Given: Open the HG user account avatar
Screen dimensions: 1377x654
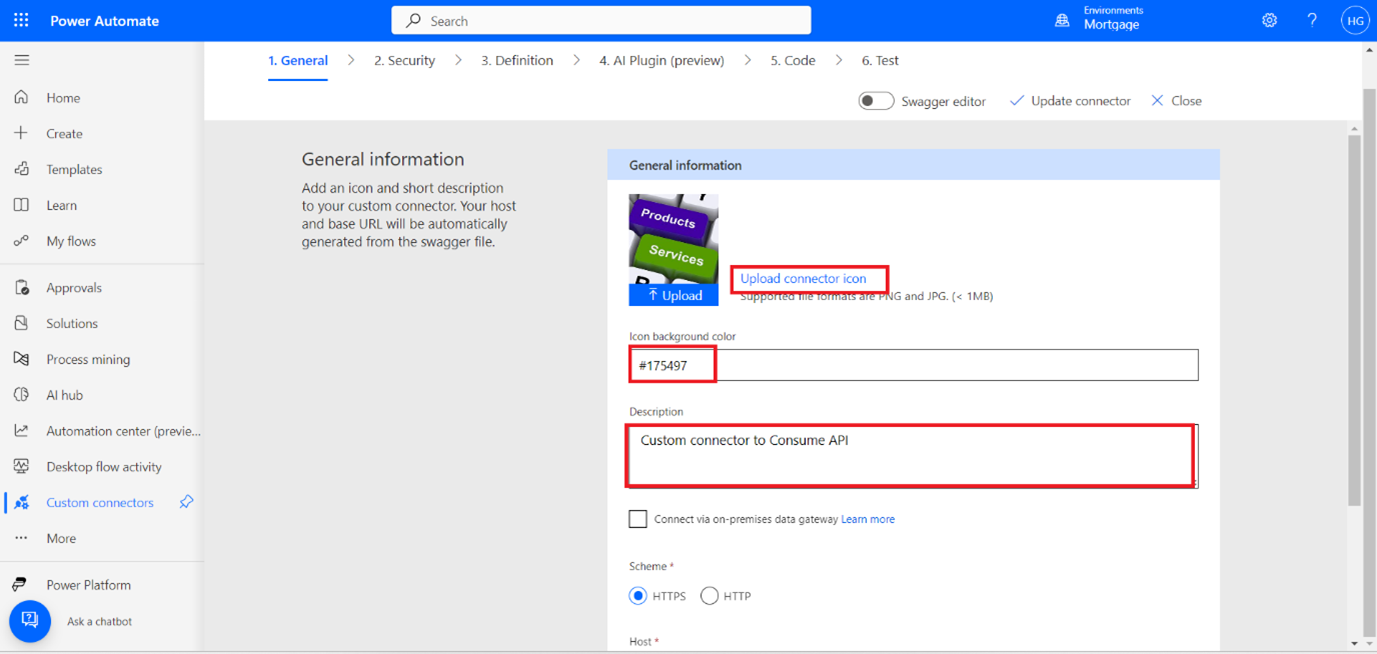Looking at the screenshot, I should pyautogui.click(x=1354, y=20).
